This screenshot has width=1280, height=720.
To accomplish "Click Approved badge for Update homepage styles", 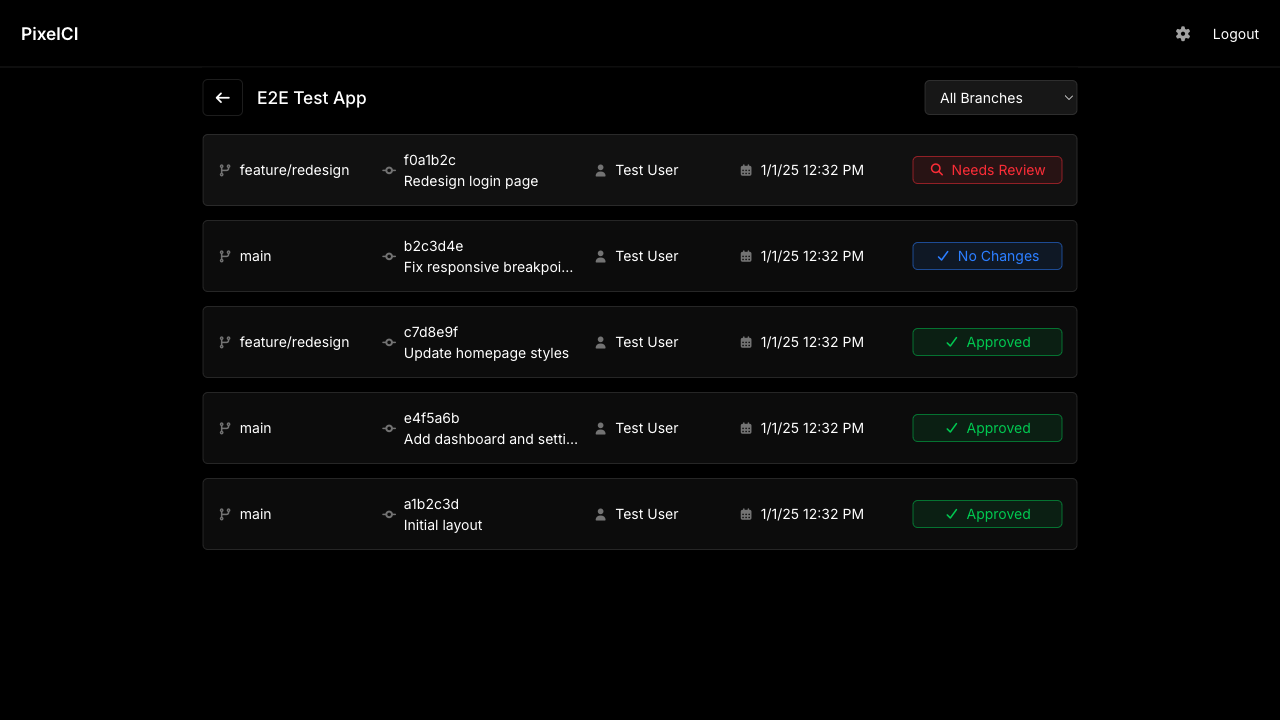I will click(987, 342).
